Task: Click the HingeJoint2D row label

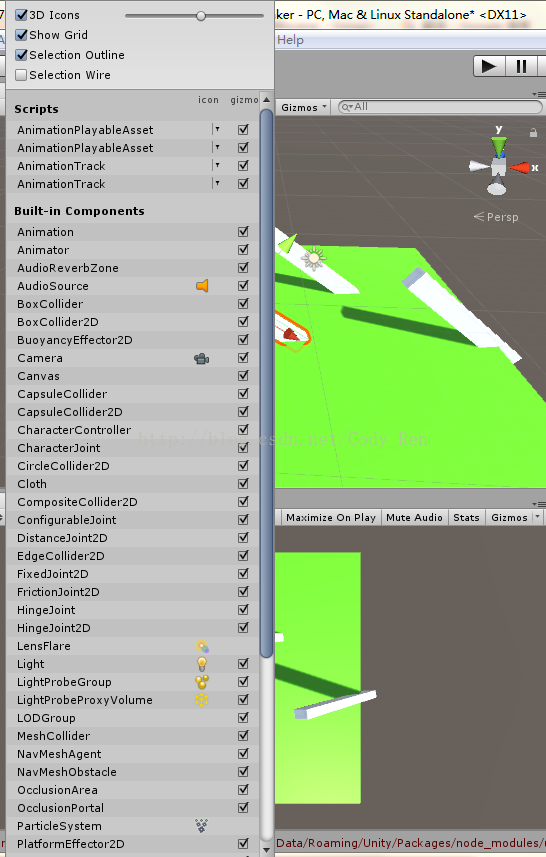Action: click(54, 628)
